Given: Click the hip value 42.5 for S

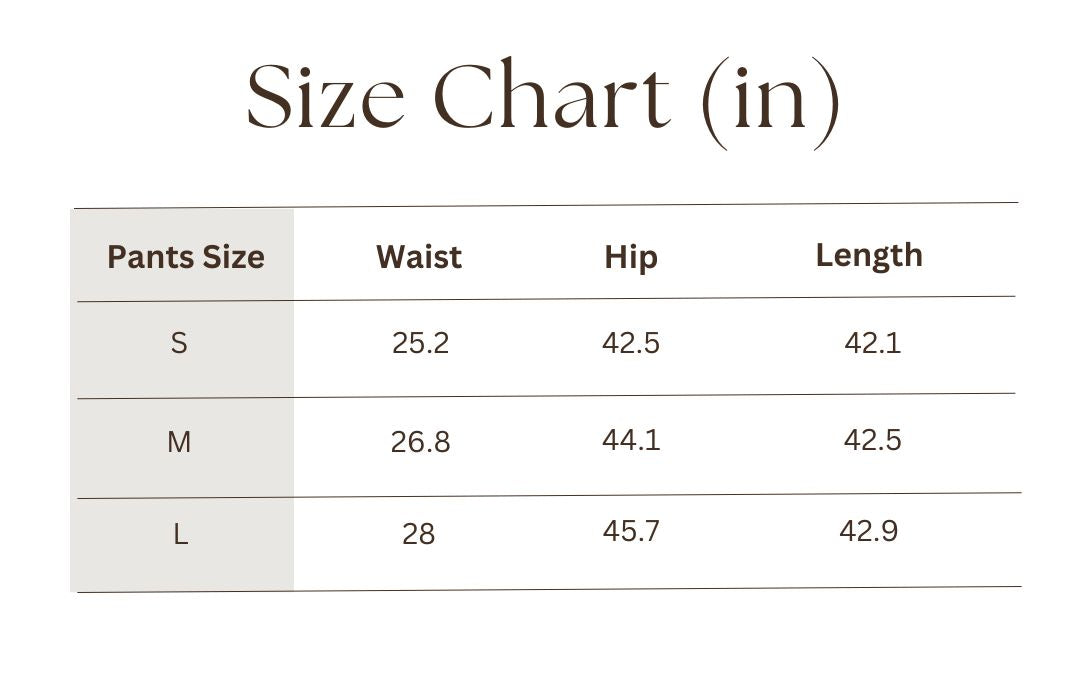Looking at the screenshot, I should 631,342.
